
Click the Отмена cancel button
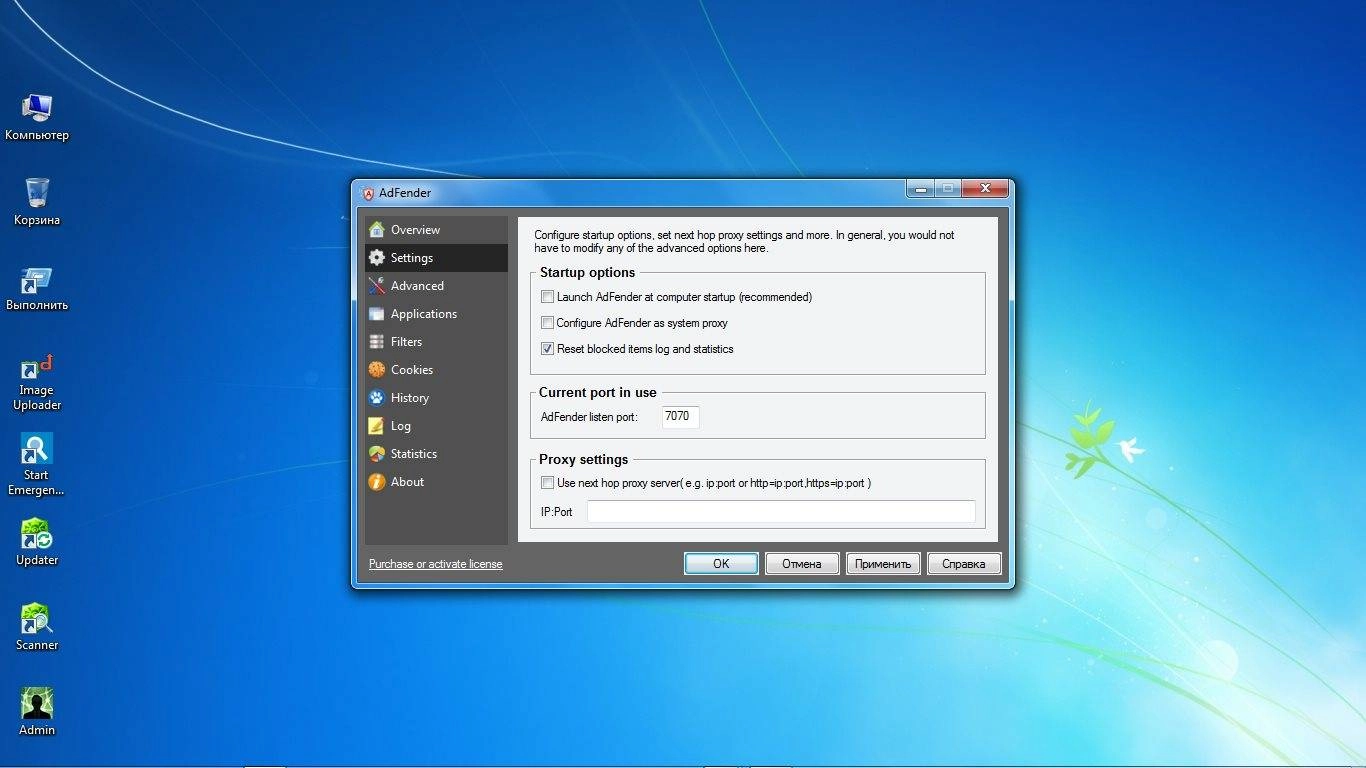pyautogui.click(x=802, y=564)
